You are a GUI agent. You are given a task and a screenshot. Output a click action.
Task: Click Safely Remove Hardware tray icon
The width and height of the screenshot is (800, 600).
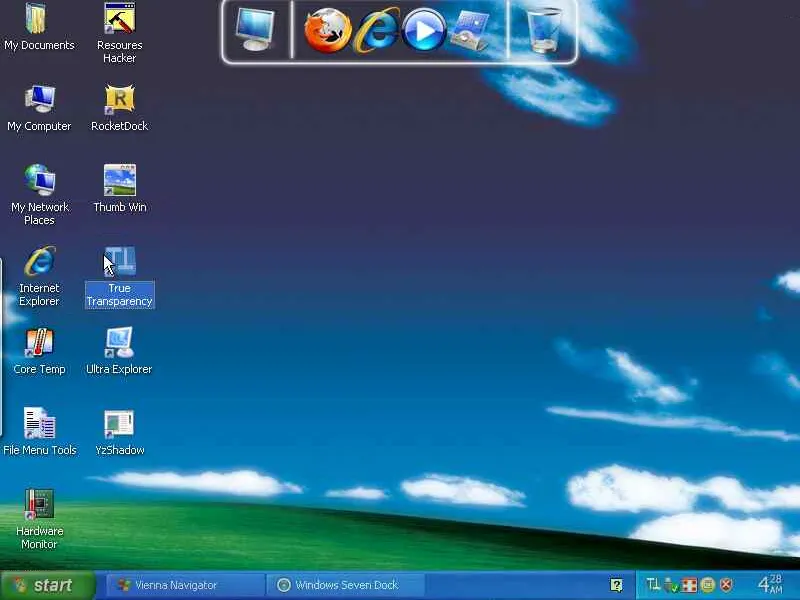tap(671, 585)
